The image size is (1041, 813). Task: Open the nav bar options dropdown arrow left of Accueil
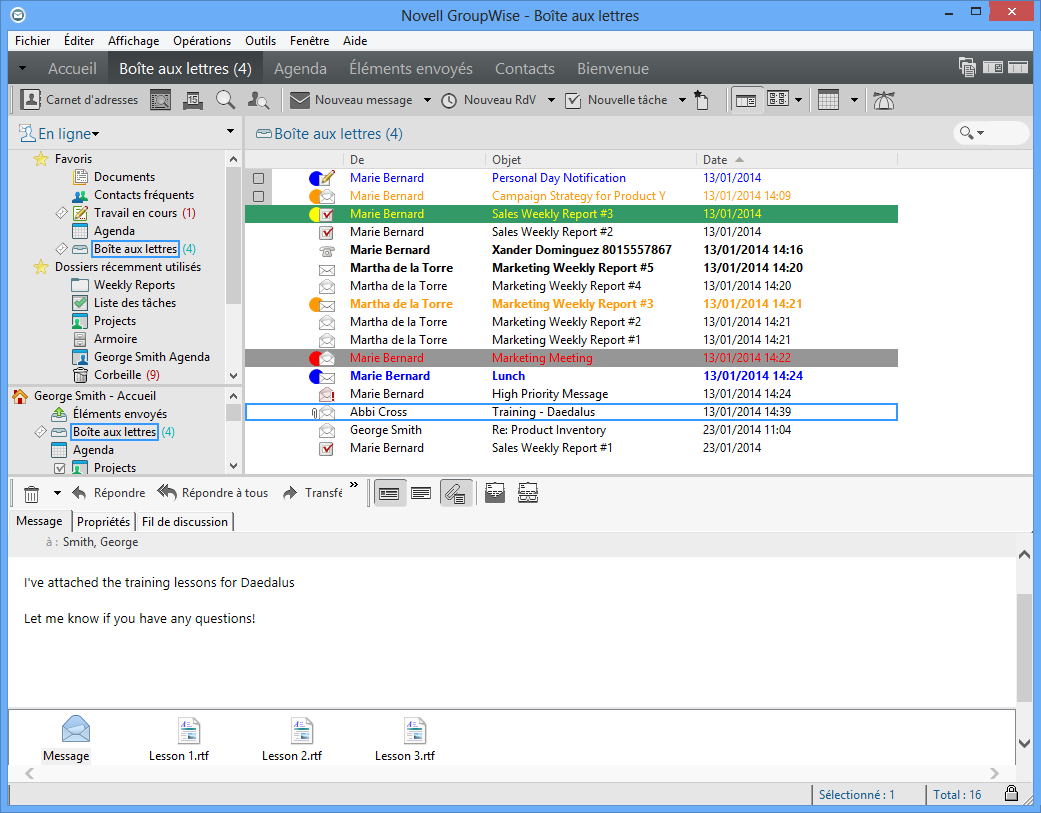(23, 68)
